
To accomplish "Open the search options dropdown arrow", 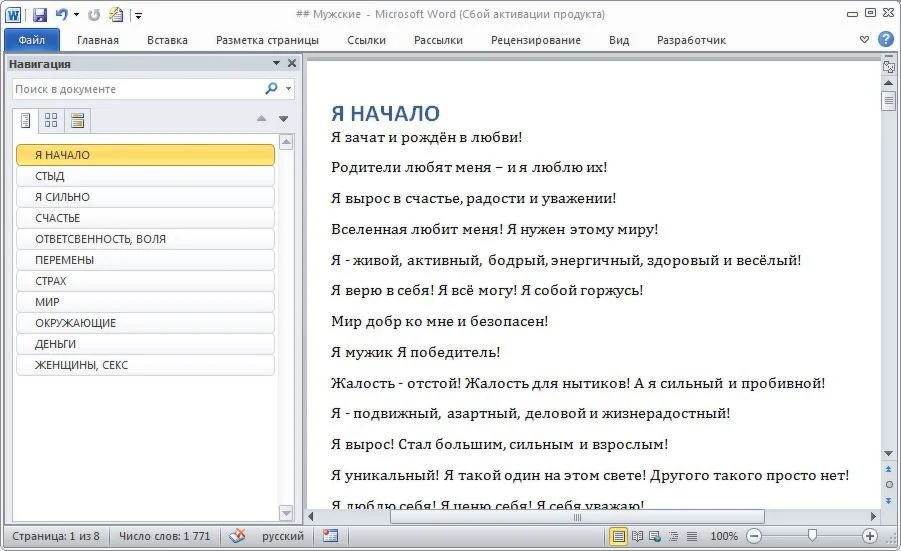I will tap(289, 89).
